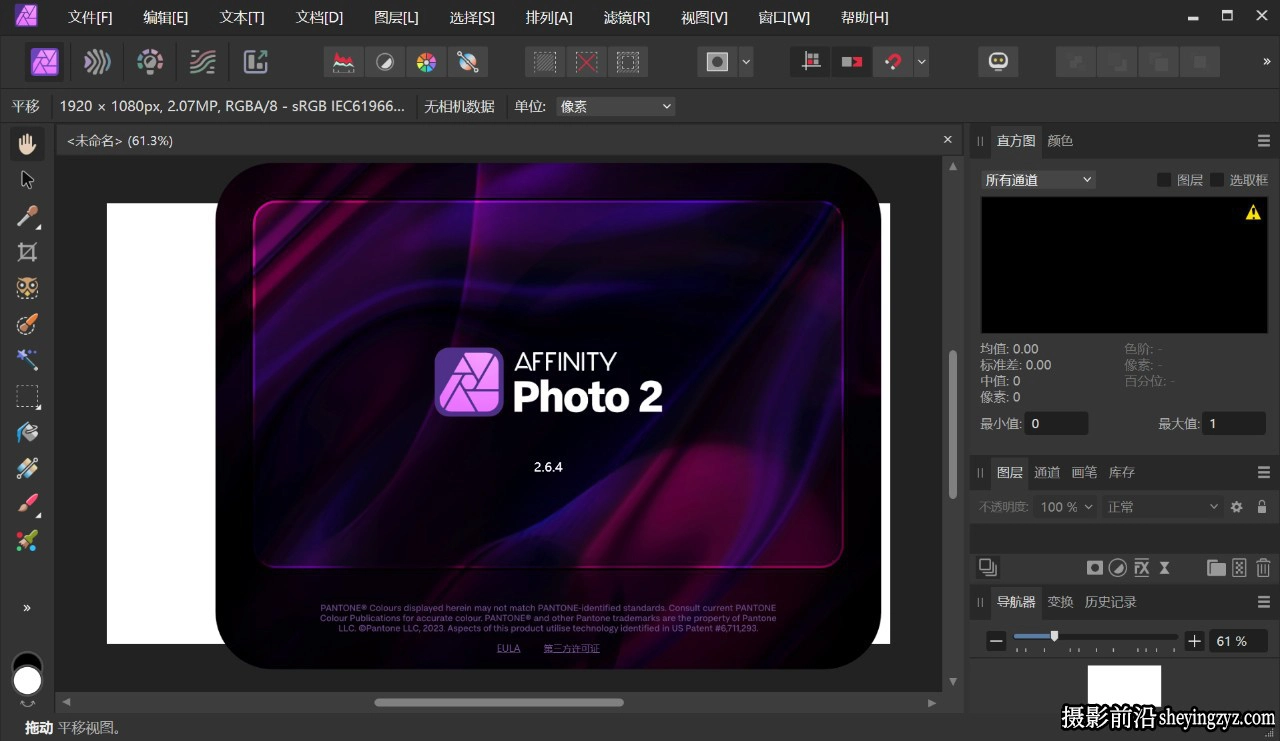Image resolution: width=1280 pixels, height=741 pixels.
Task: Toggle the Quick Mask button
Action: (717, 62)
